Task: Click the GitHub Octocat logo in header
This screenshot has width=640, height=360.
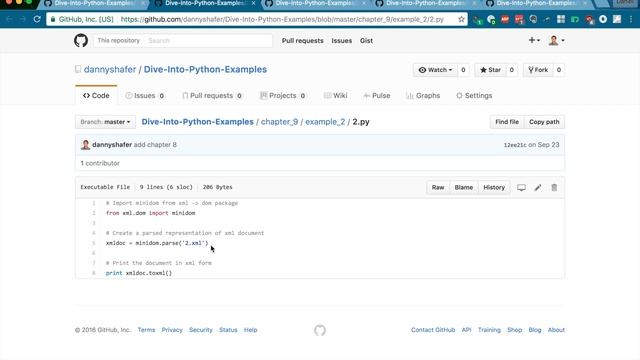Action: tap(81, 40)
